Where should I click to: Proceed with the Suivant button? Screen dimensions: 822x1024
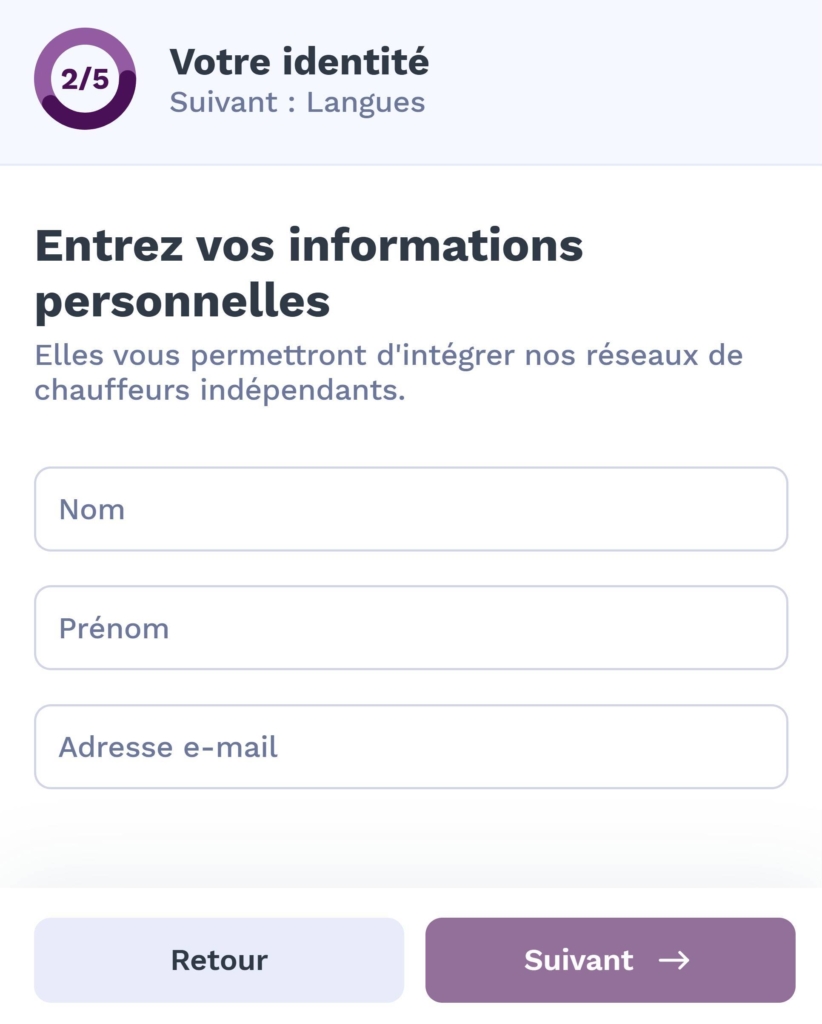[x=610, y=960]
